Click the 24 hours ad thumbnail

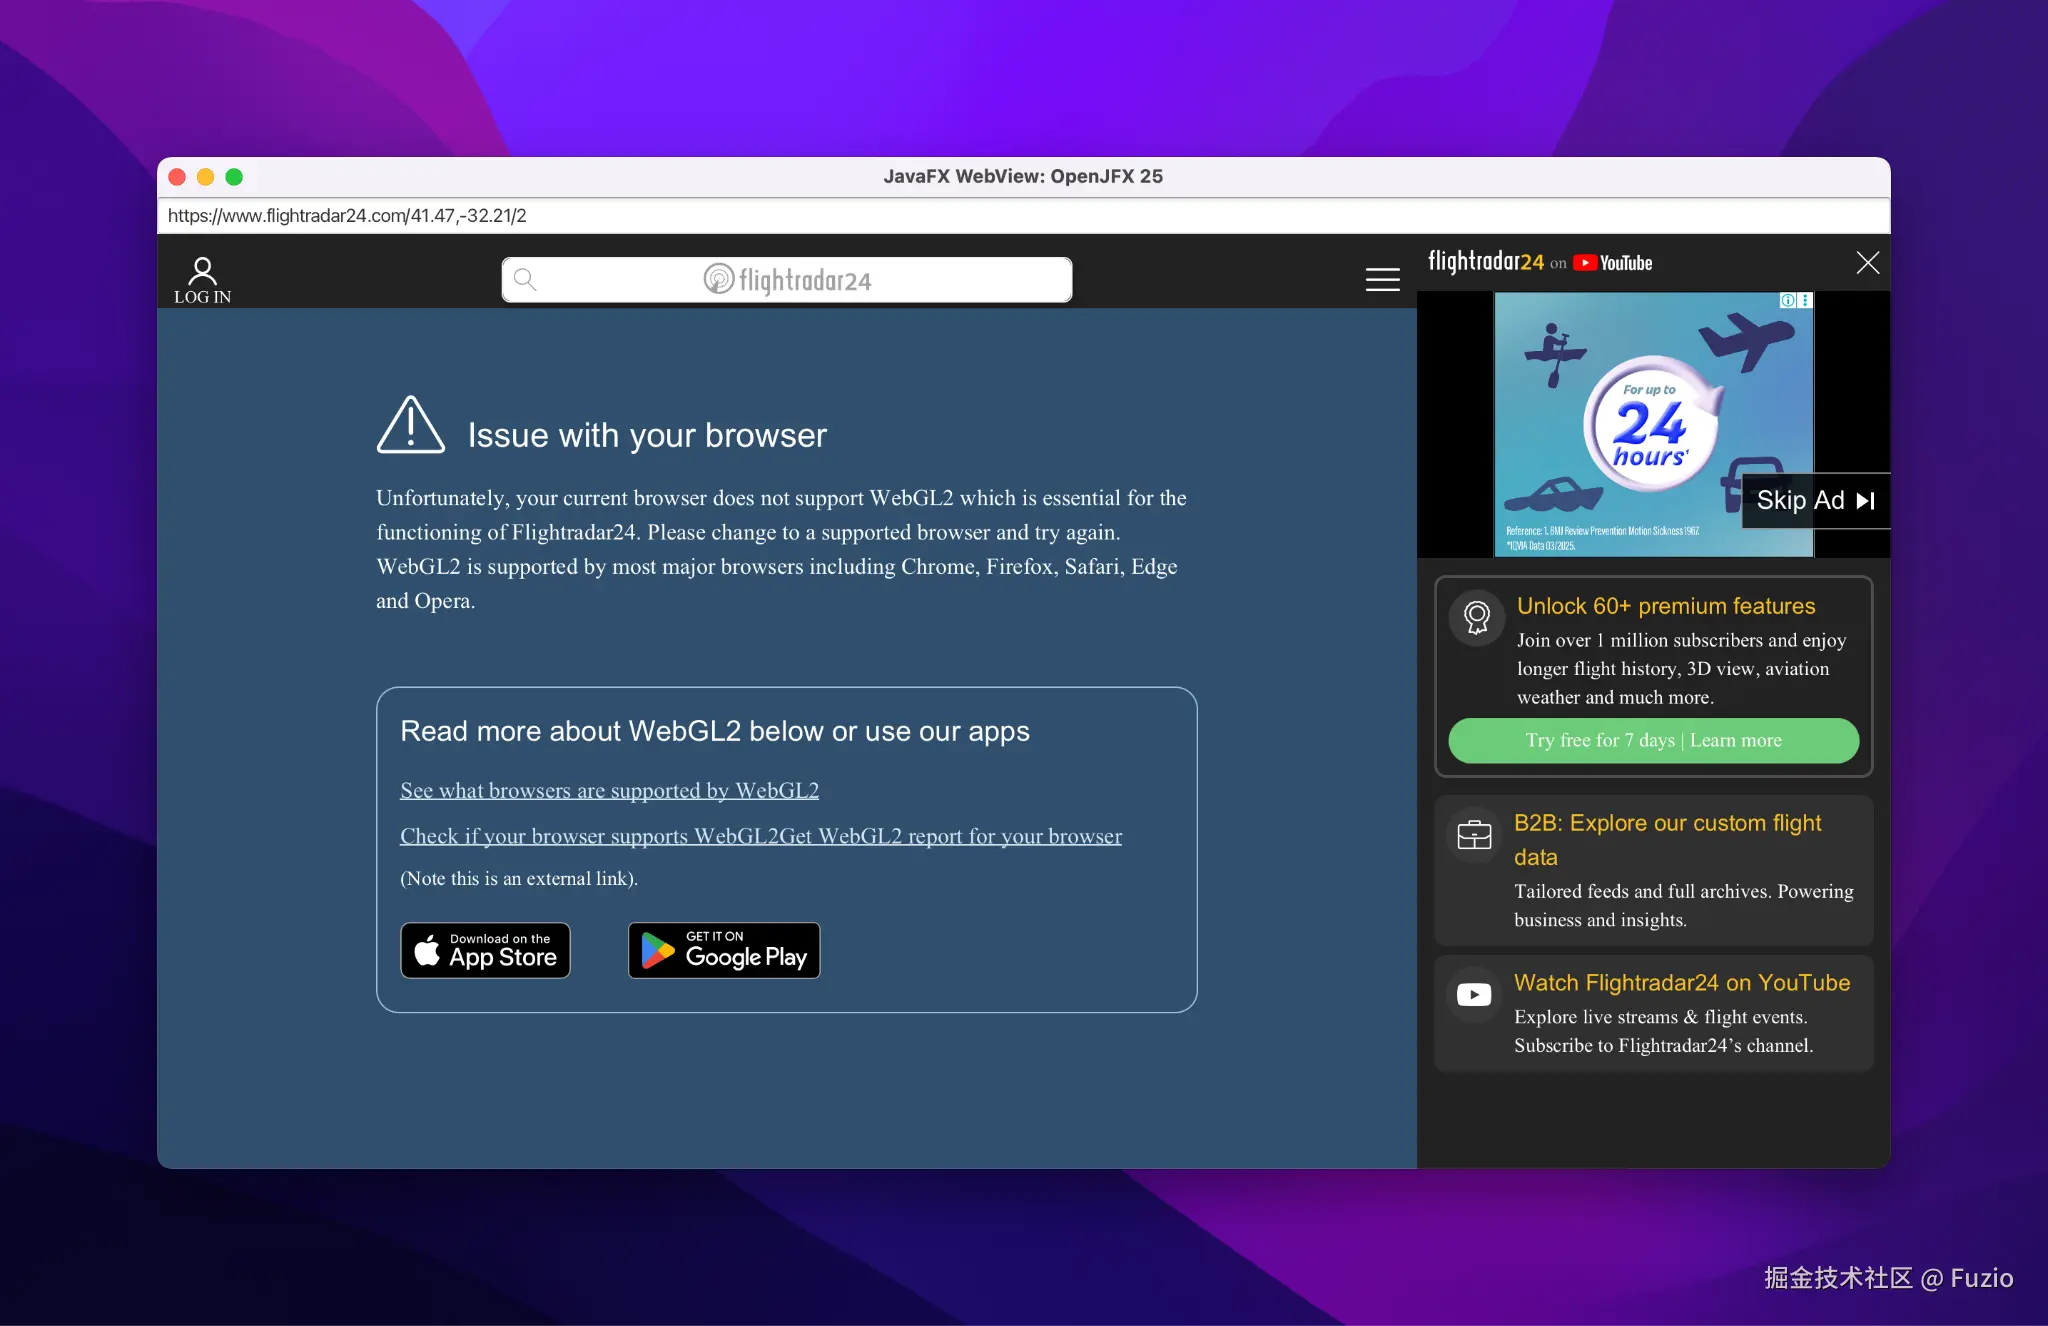coord(1650,424)
